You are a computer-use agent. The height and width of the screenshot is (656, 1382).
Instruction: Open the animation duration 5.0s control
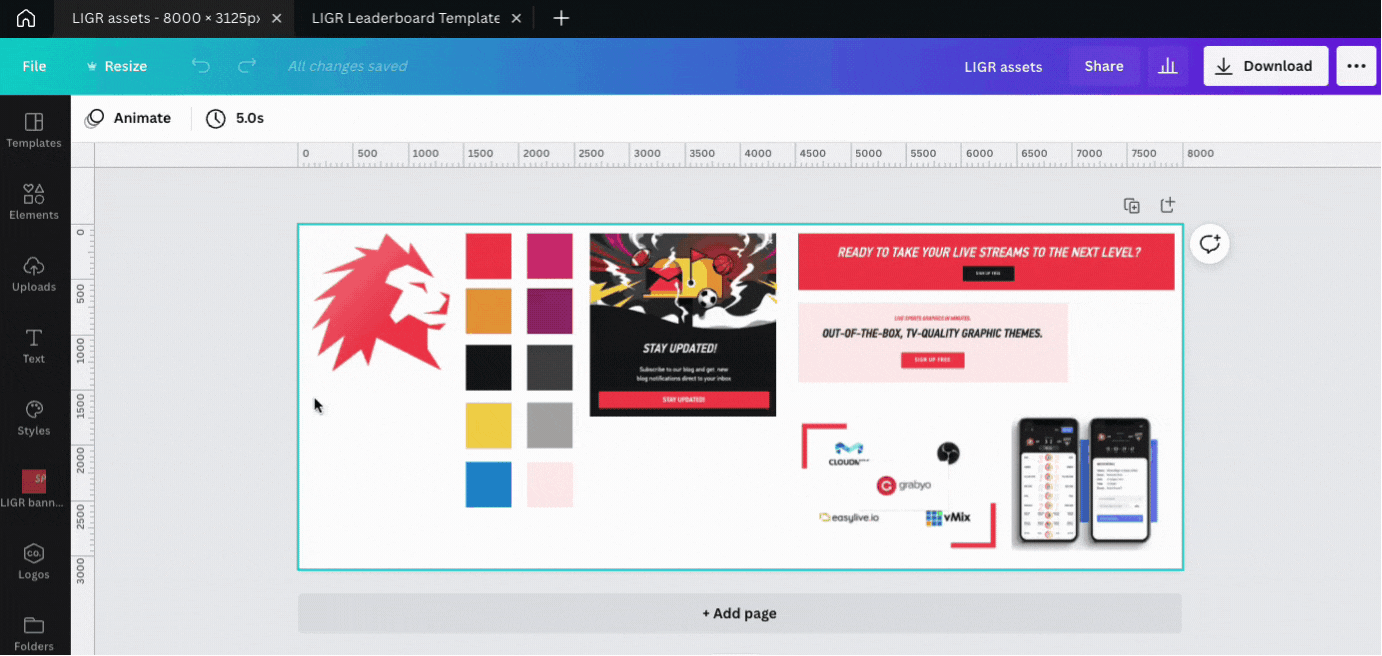235,118
